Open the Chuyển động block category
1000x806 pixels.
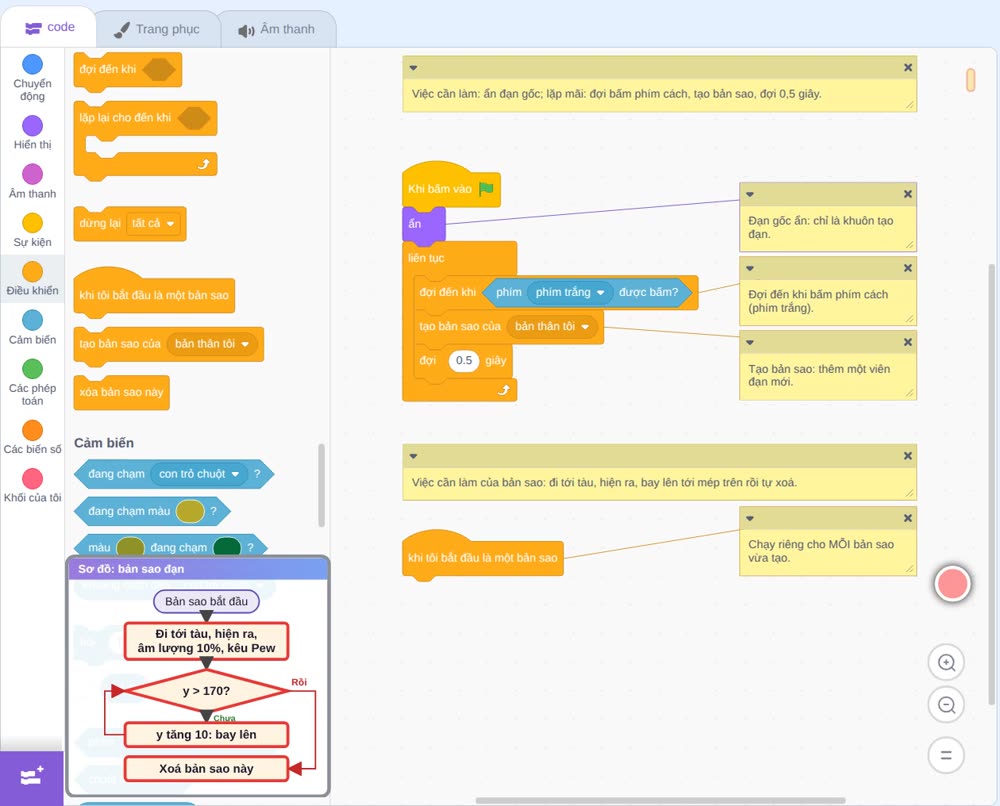click(32, 77)
